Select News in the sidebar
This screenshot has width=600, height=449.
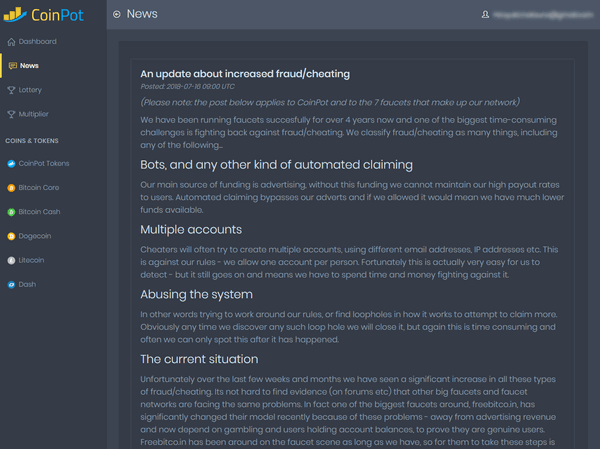[53, 65]
